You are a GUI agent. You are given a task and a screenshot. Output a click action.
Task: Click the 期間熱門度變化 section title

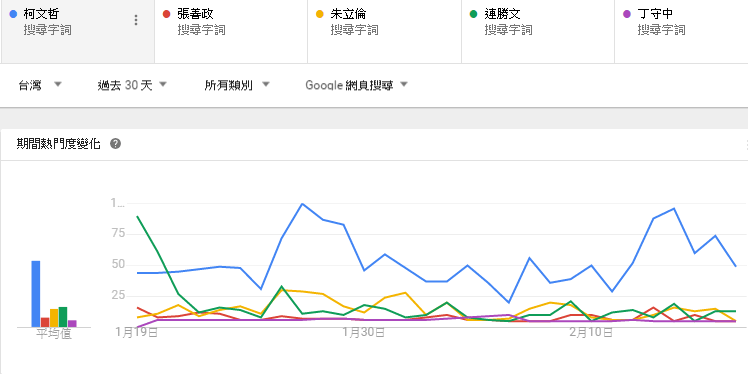pos(58,144)
